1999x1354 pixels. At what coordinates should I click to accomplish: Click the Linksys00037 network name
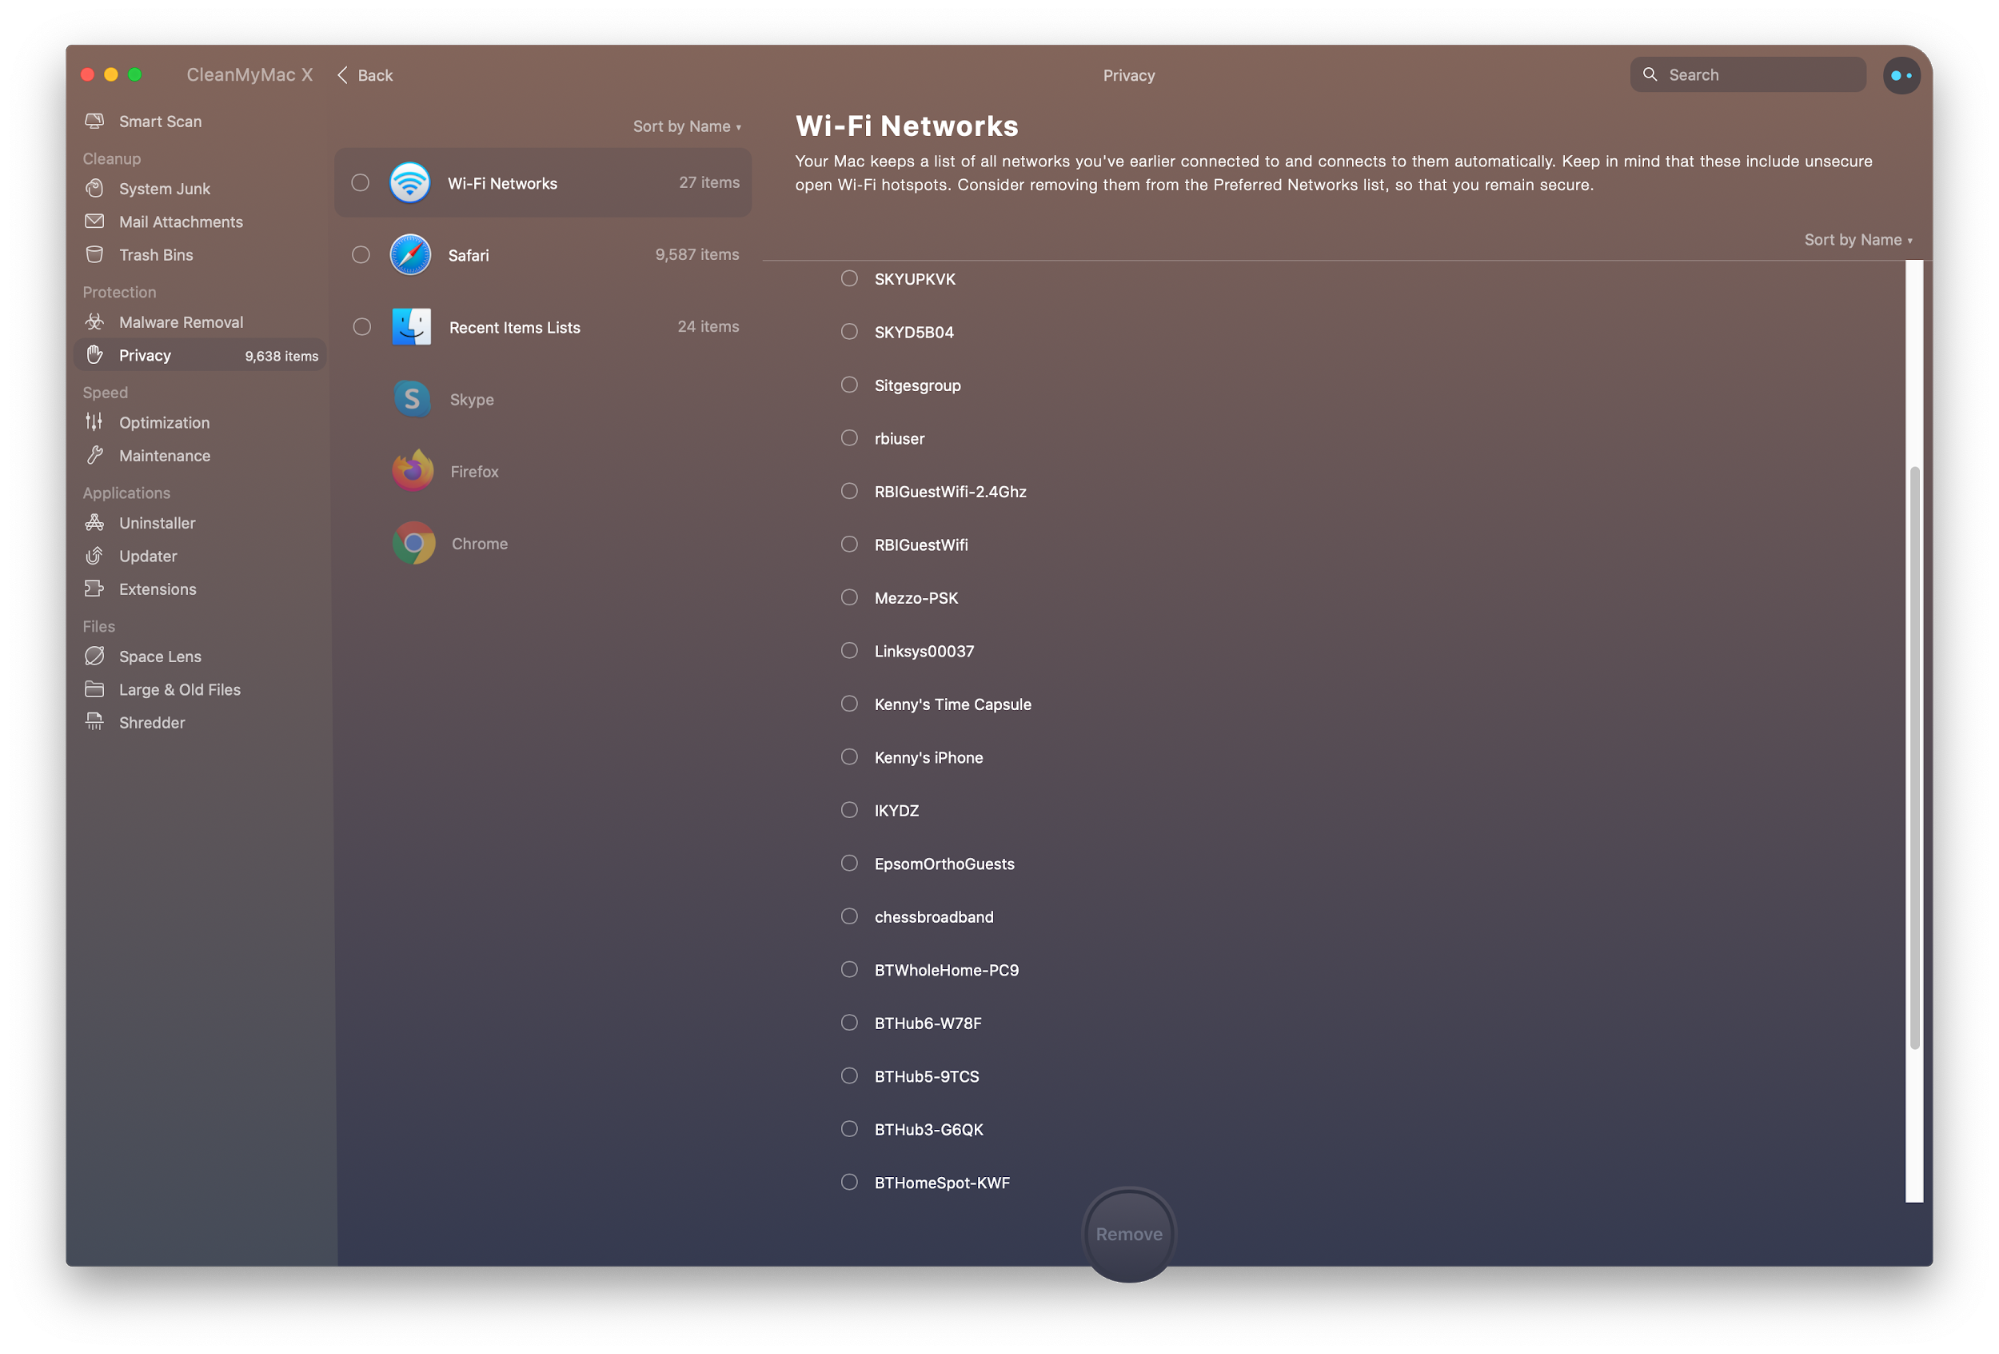[x=924, y=651]
